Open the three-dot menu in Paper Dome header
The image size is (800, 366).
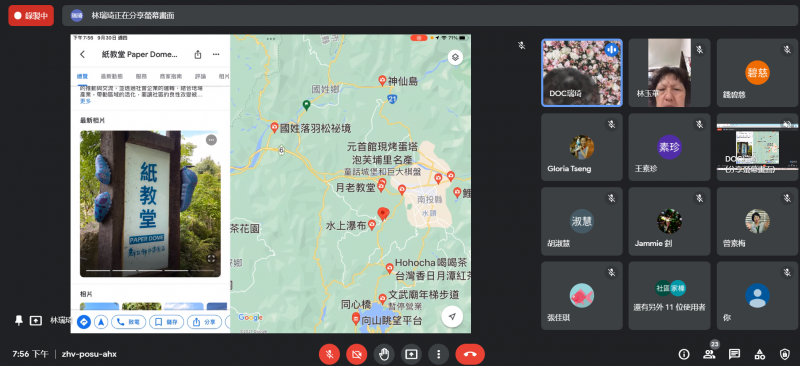[x=216, y=54]
